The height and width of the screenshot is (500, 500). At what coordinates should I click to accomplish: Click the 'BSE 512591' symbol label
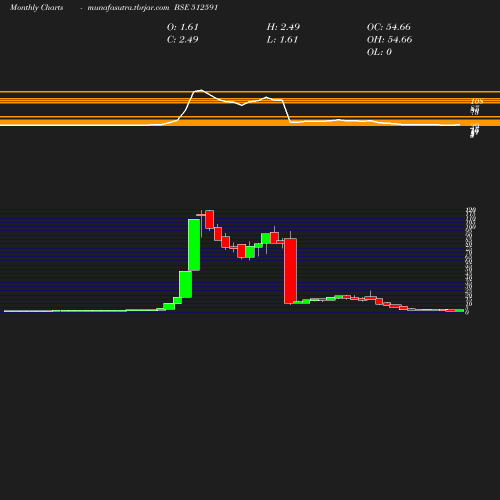coord(196,7)
